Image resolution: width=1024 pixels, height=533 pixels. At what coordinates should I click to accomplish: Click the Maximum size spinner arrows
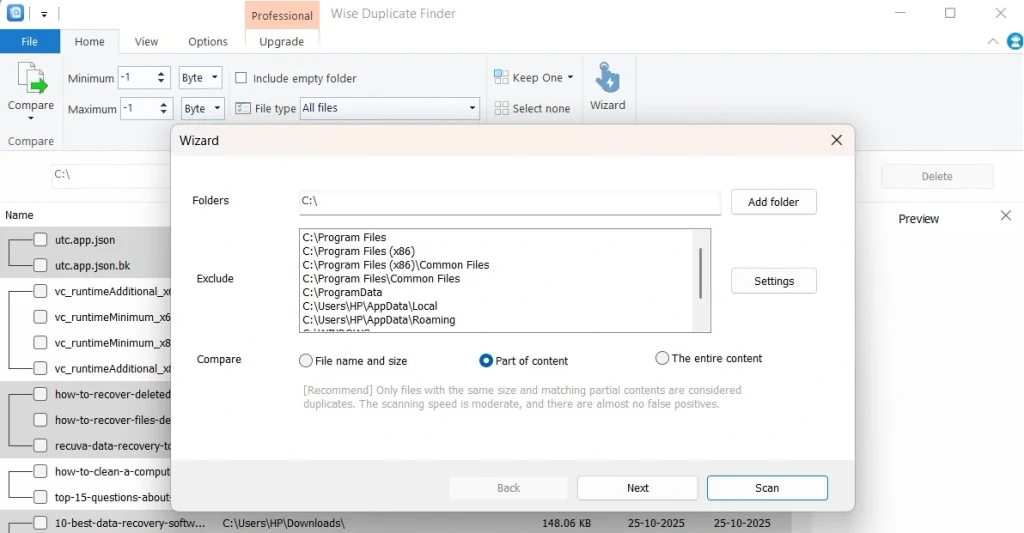click(163, 108)
